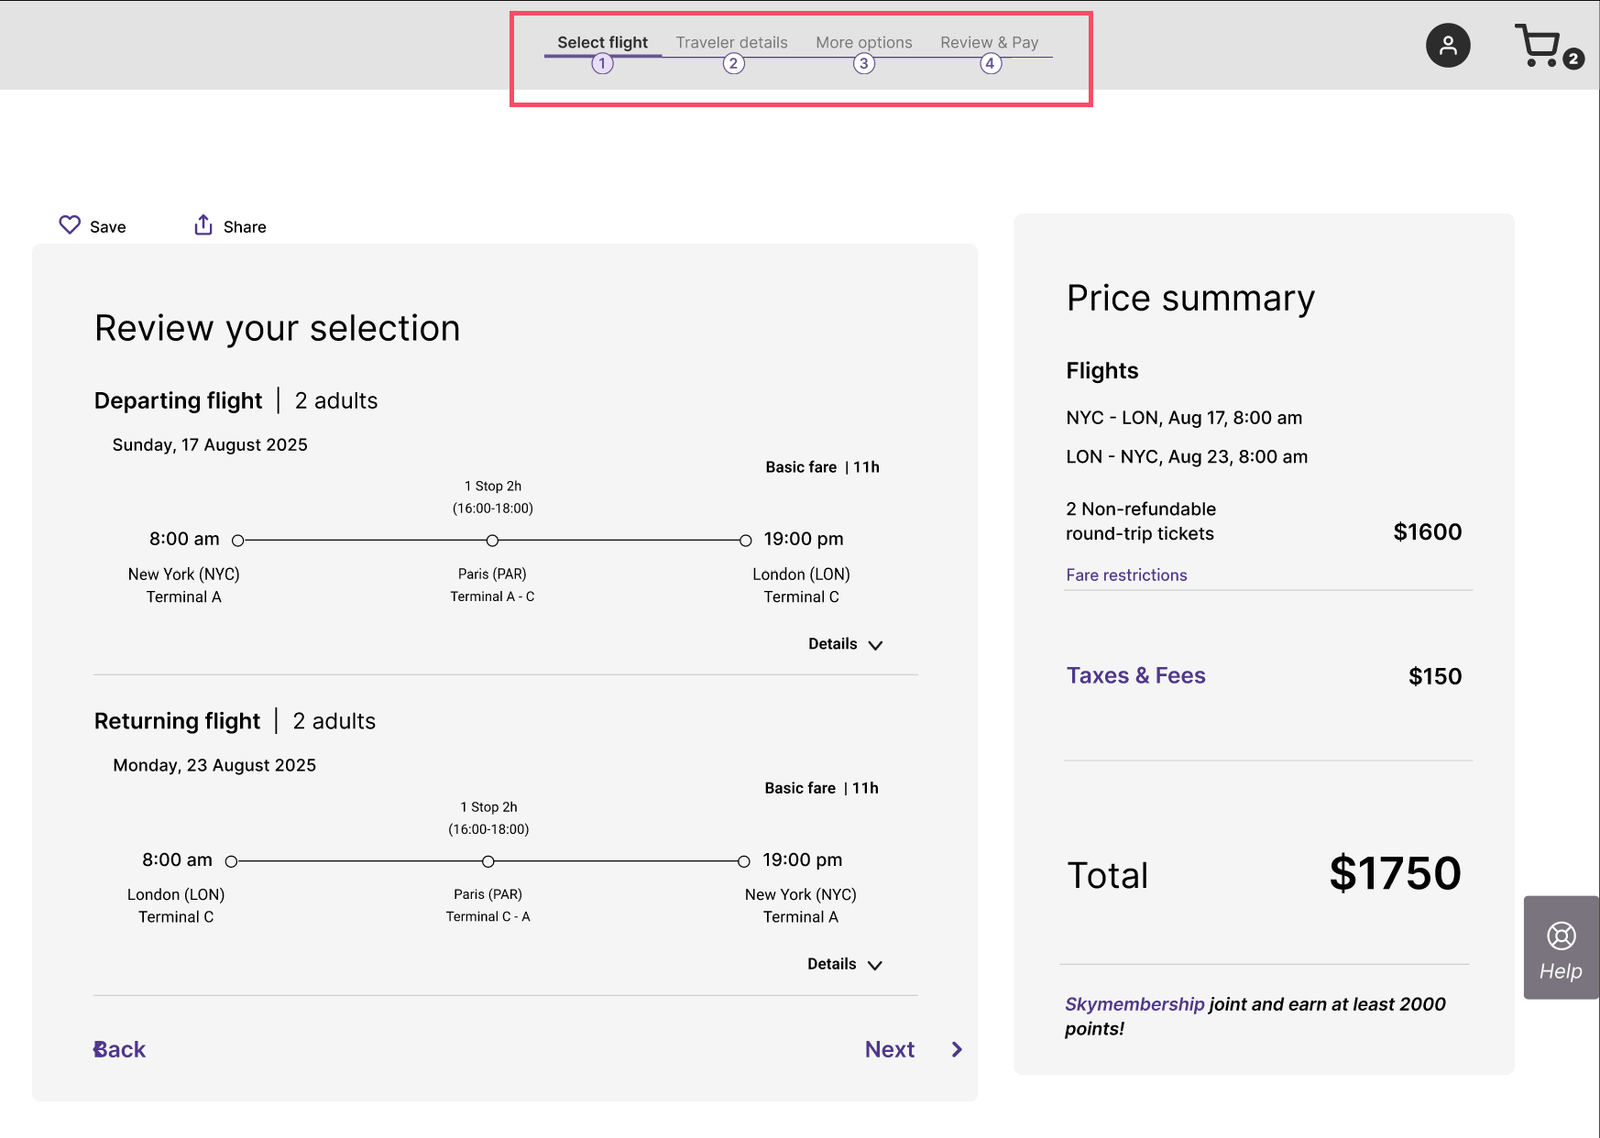Screen dimensions: 1600x1138
Task: Click step 4 circle in progress bar
Action: [990, 64]
